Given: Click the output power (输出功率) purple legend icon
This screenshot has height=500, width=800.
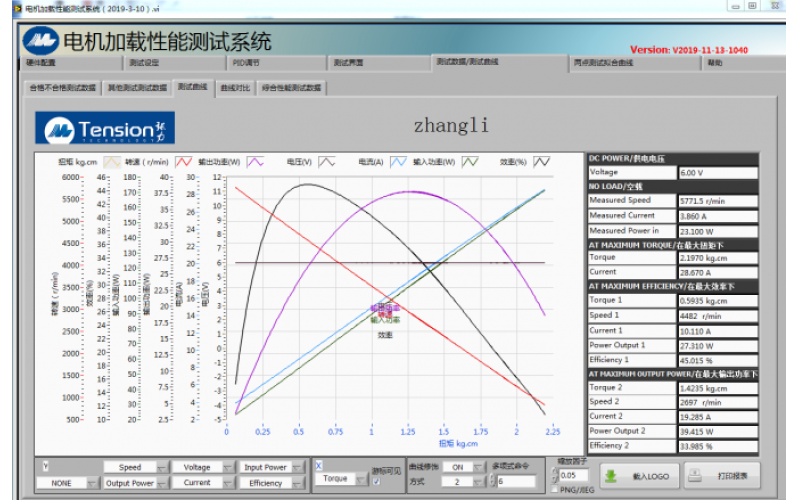Looking at the screenshot, I should 256,161.
